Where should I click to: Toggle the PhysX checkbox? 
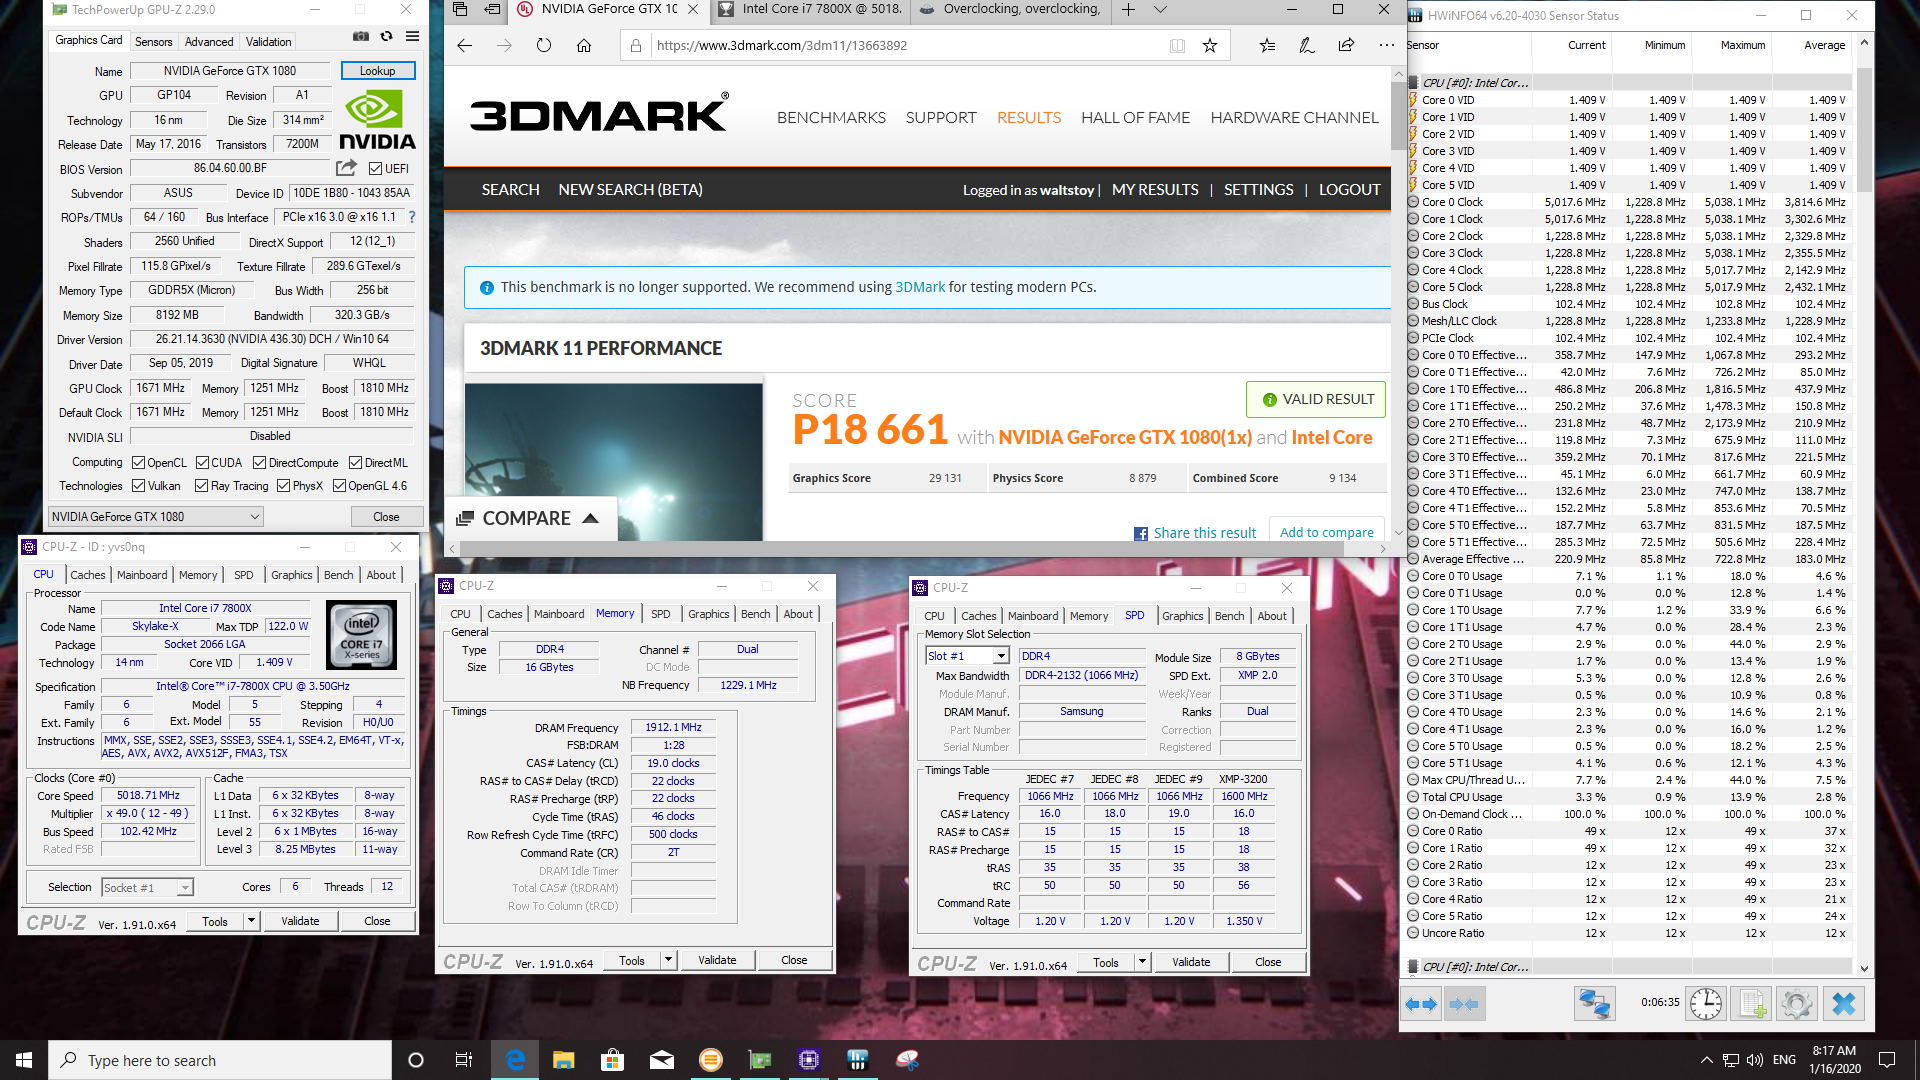(x=284, y=486)
